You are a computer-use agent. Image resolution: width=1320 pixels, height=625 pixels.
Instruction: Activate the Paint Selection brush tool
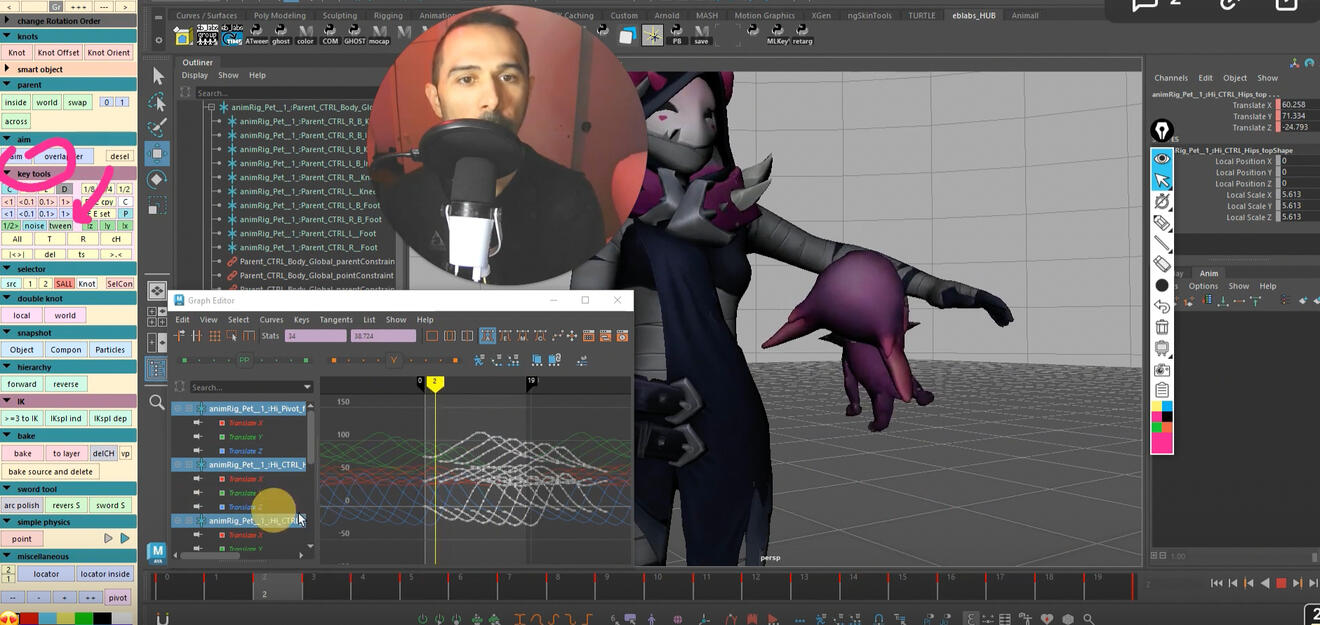pyautogui.click(x=157, y=127)
